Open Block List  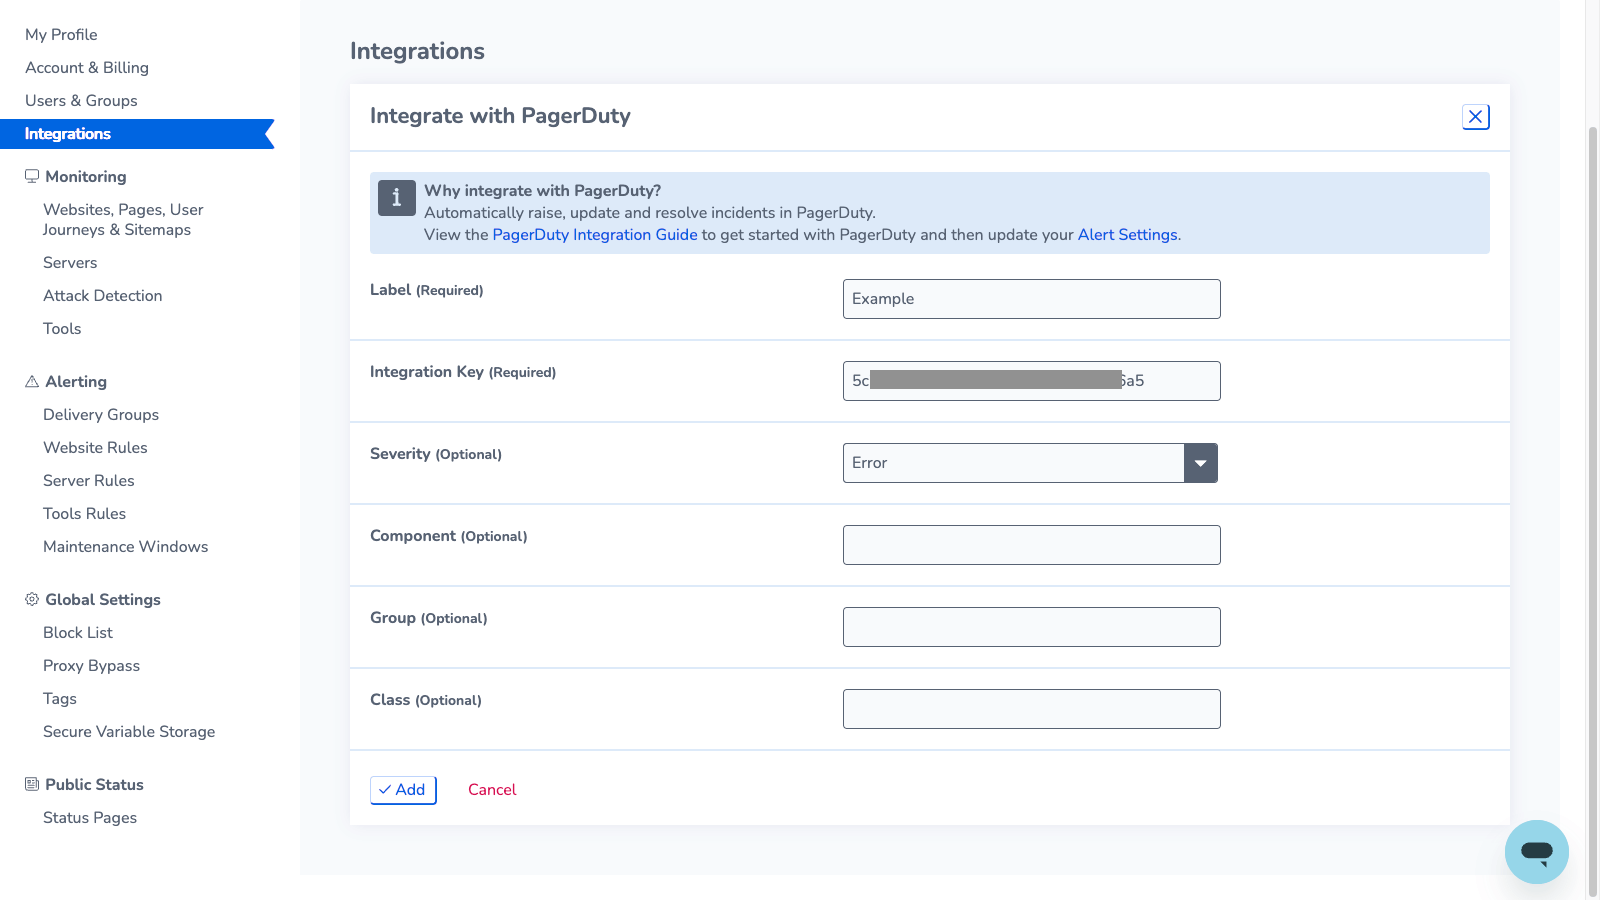tap(78, 633)
